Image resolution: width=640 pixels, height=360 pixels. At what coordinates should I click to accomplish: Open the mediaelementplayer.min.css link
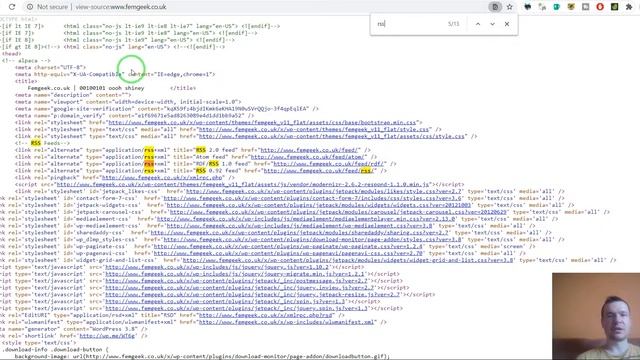point(306,219)
